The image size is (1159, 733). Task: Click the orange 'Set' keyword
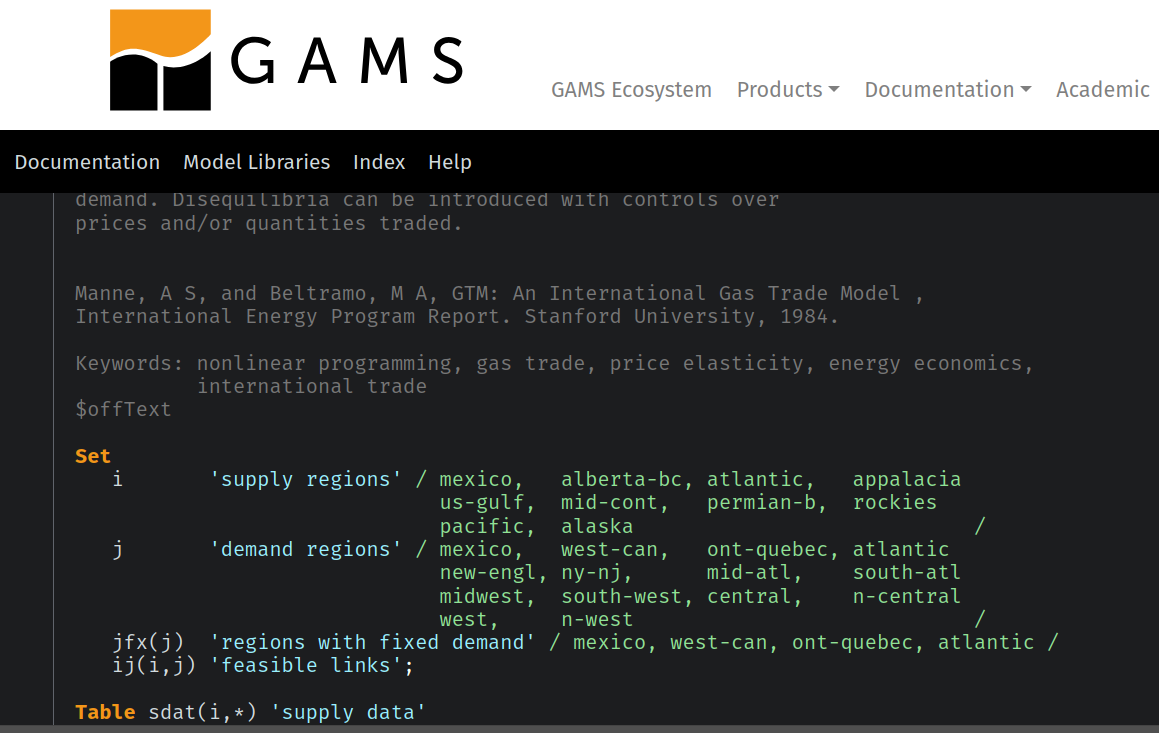[x=92, y=457]
